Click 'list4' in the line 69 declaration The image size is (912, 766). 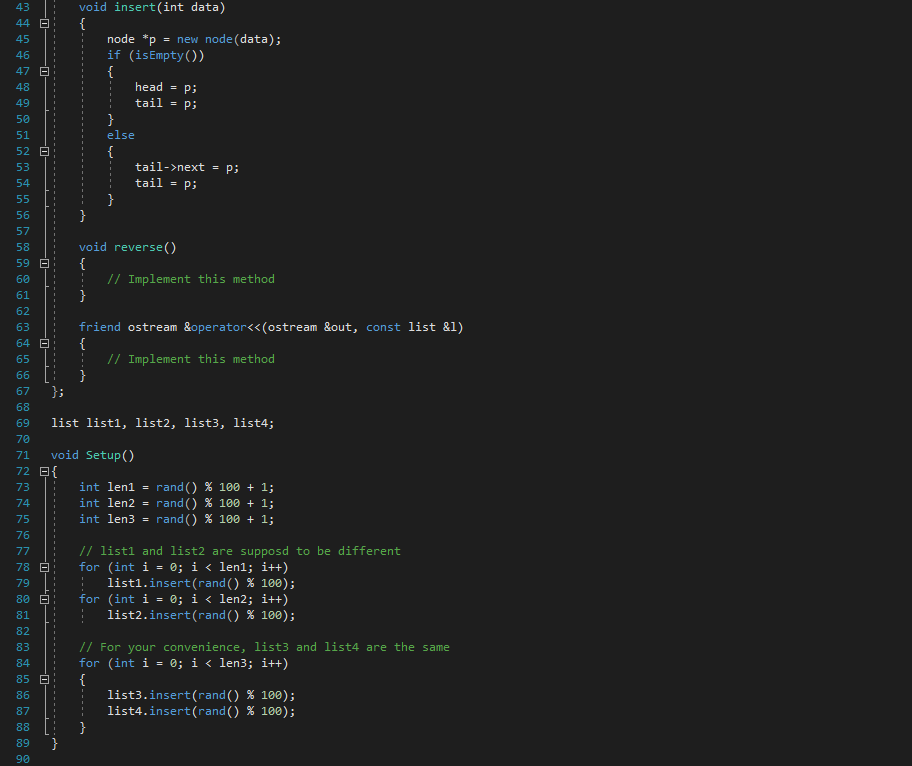coord(251,423)
